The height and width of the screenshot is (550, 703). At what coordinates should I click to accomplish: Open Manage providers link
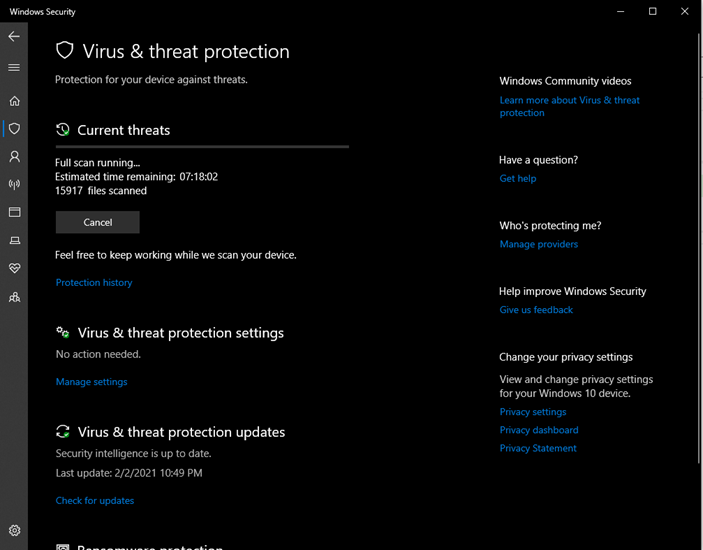(x=538, y=244)
